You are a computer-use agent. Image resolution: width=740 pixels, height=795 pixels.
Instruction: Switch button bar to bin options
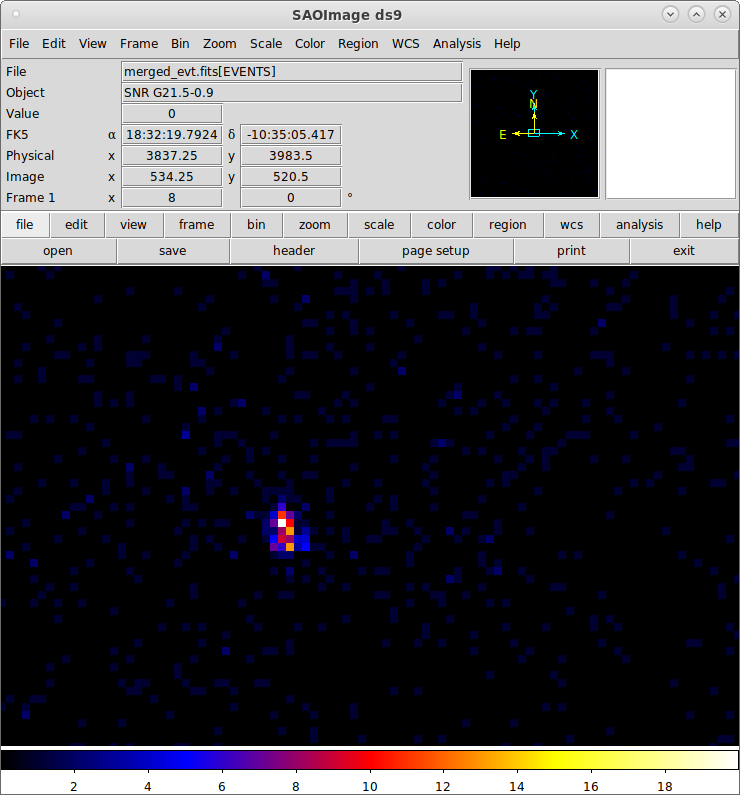pos(256,225)
